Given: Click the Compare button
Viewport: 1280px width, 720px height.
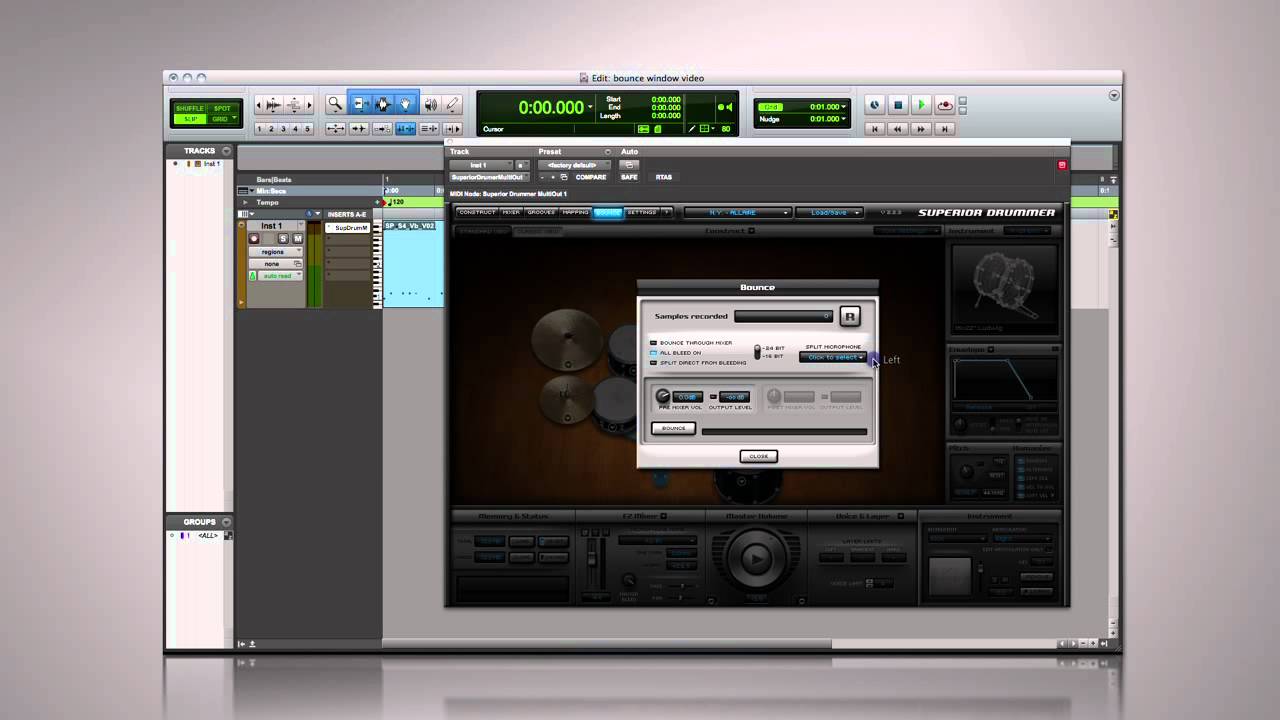Looking at the screenshot, I should tap(590, 177).
